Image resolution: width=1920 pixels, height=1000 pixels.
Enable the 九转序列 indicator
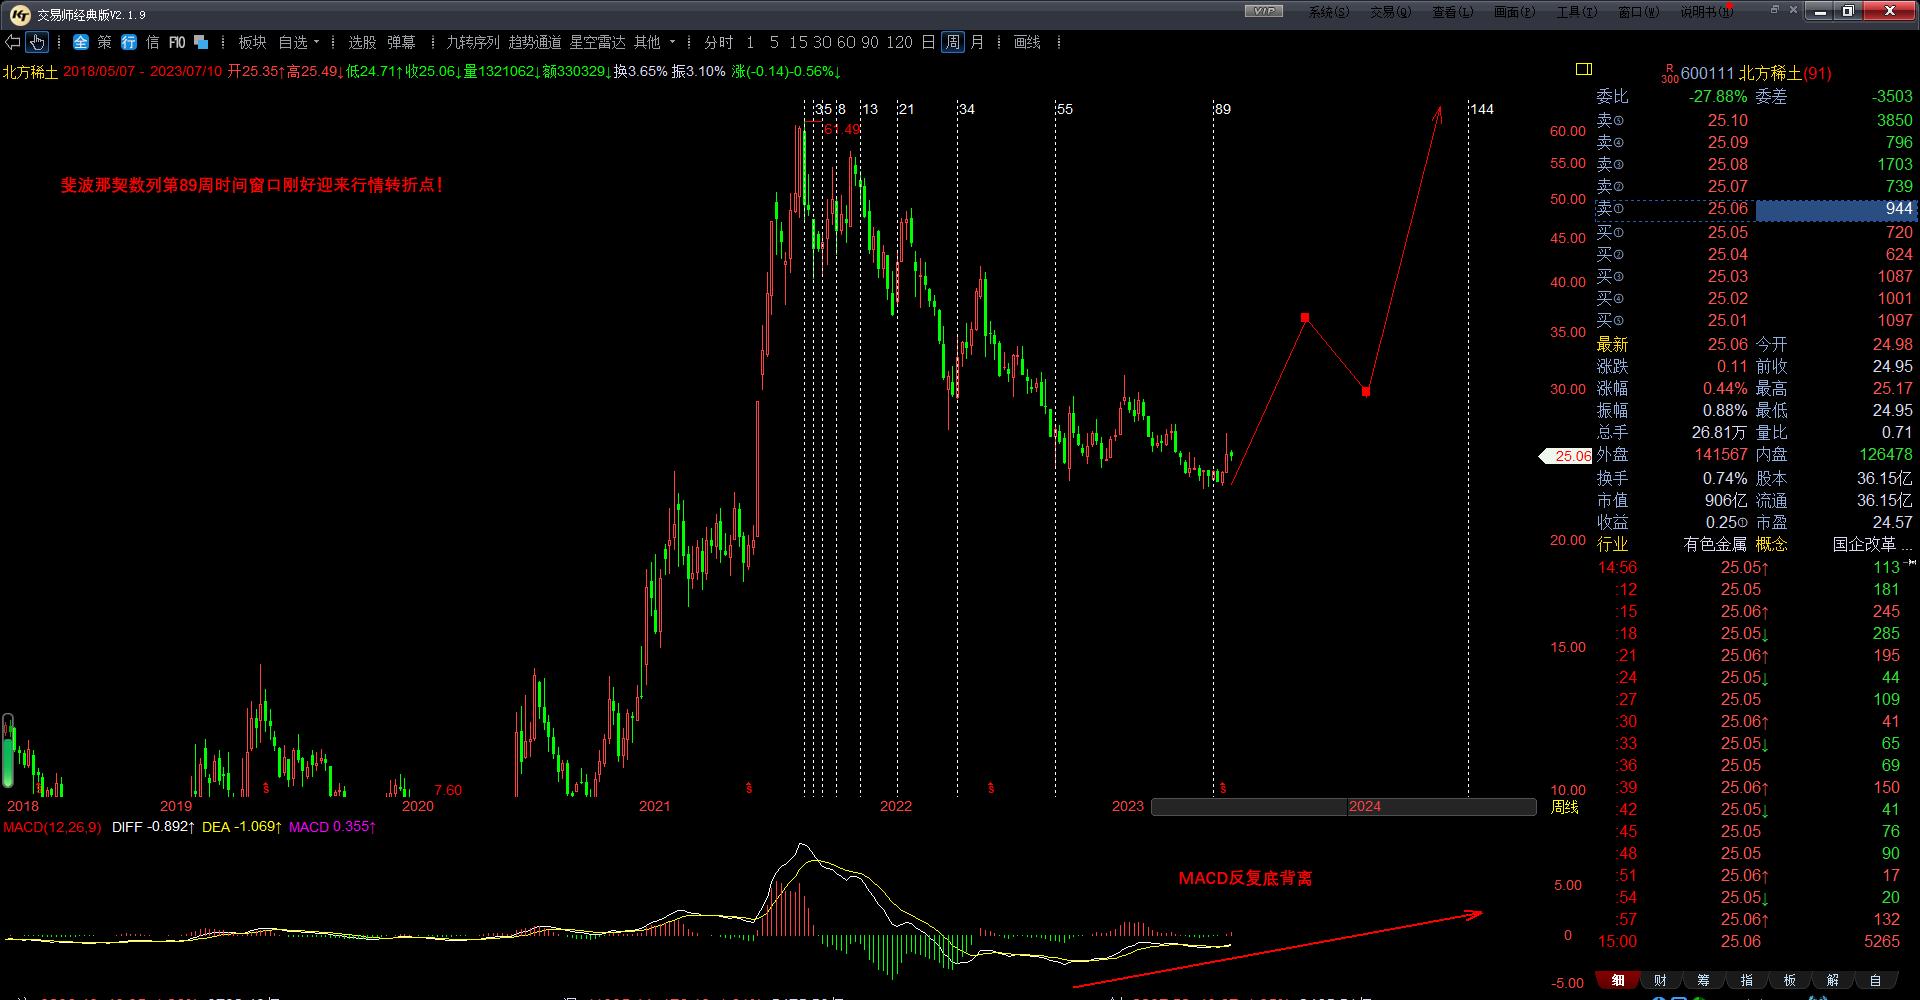tap(472, 42)
